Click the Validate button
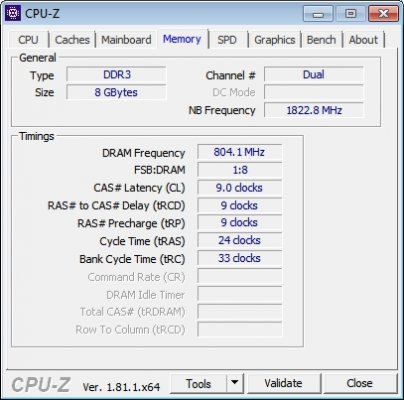Image resolution: width=404 pixels, height=400 pixels. point(283,383)
